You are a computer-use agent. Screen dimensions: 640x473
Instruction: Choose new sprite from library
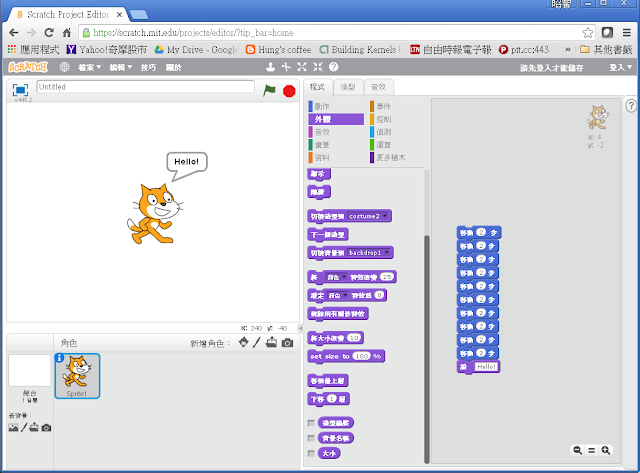(244, 342)
